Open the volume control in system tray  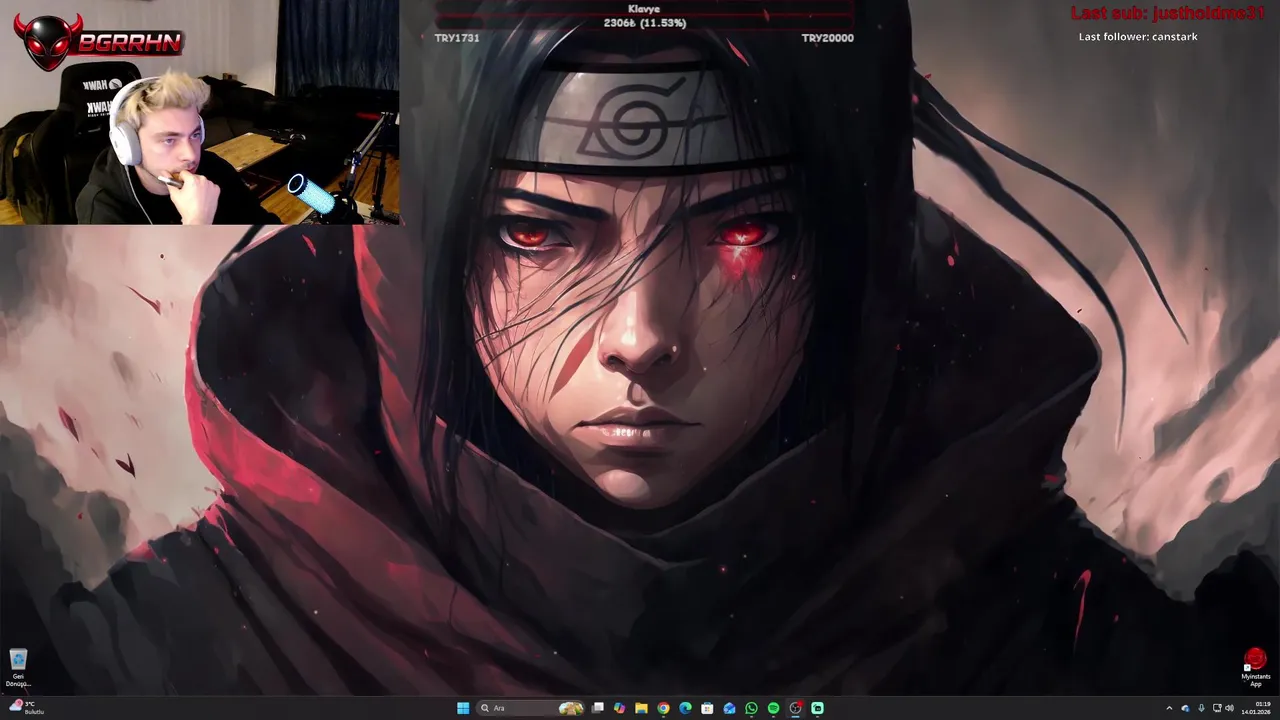click(1229, 708)
